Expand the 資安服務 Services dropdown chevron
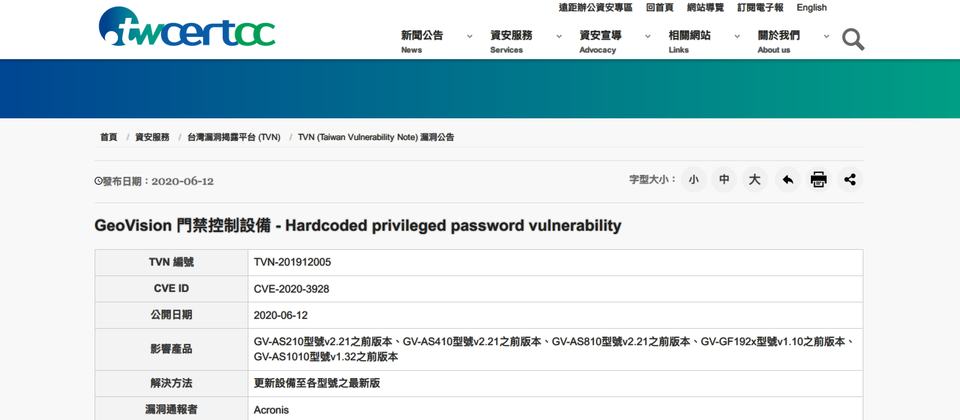 [559, 37]
